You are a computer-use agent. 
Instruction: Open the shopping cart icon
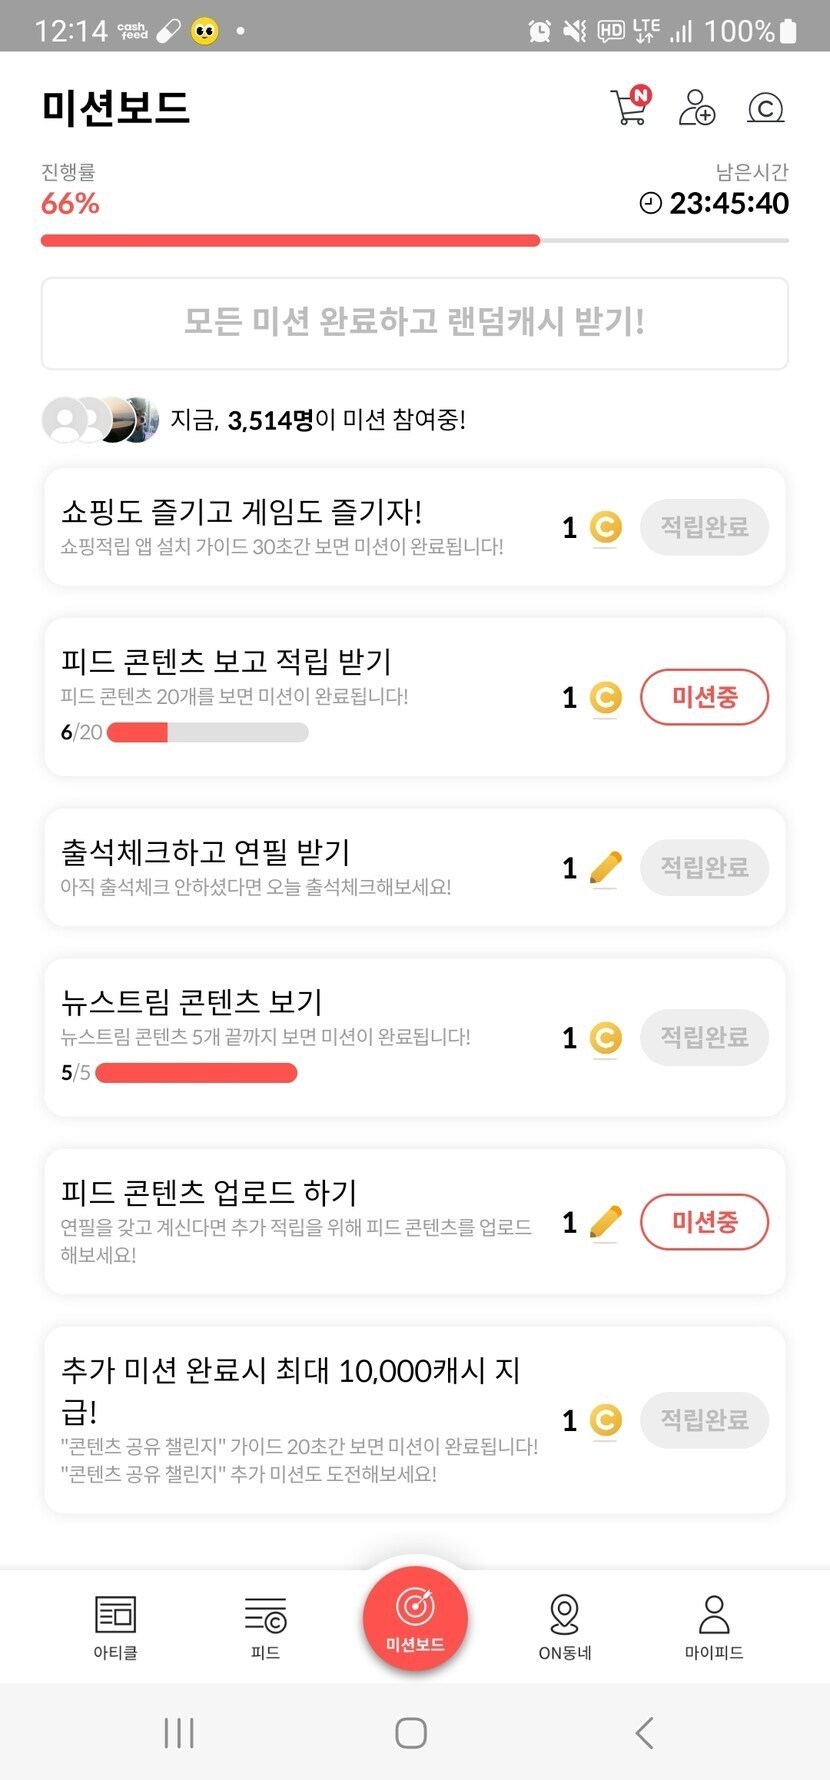[629, 107]
